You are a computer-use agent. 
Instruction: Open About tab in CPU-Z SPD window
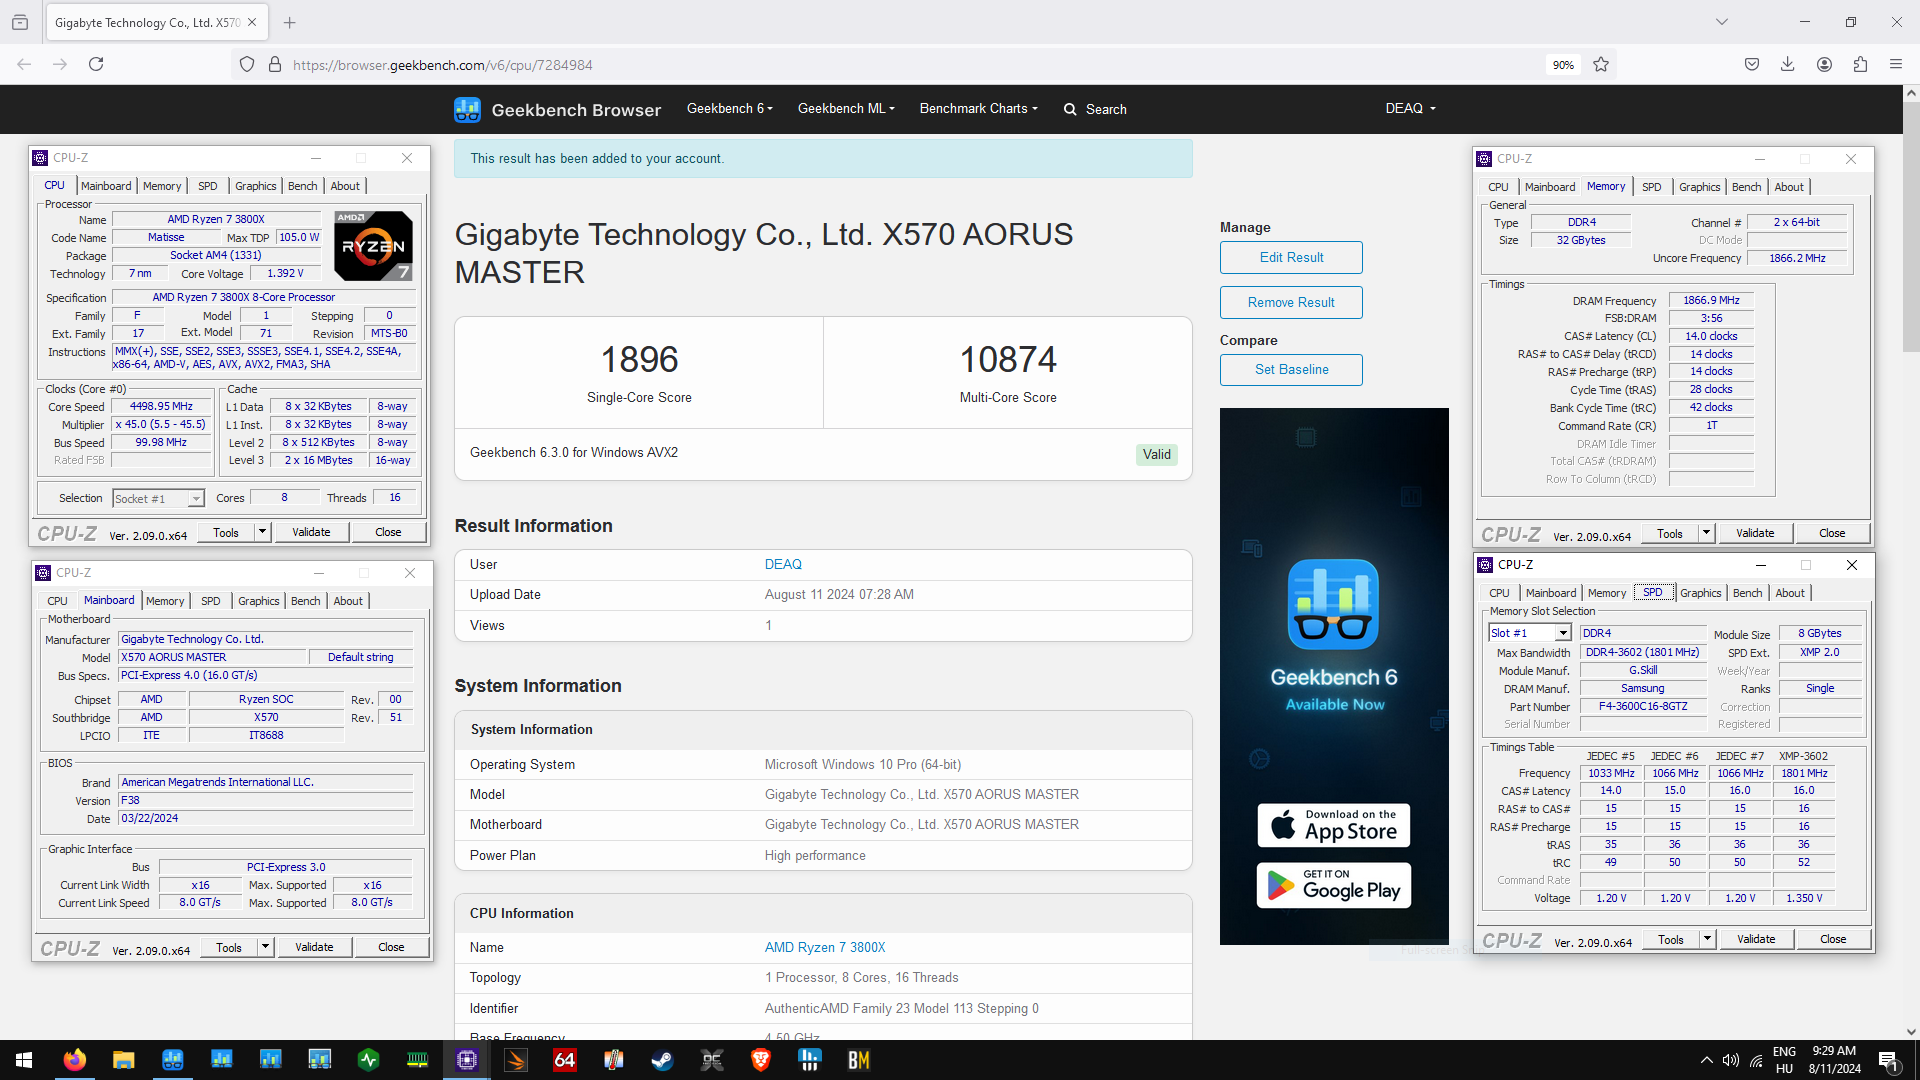1790,593
